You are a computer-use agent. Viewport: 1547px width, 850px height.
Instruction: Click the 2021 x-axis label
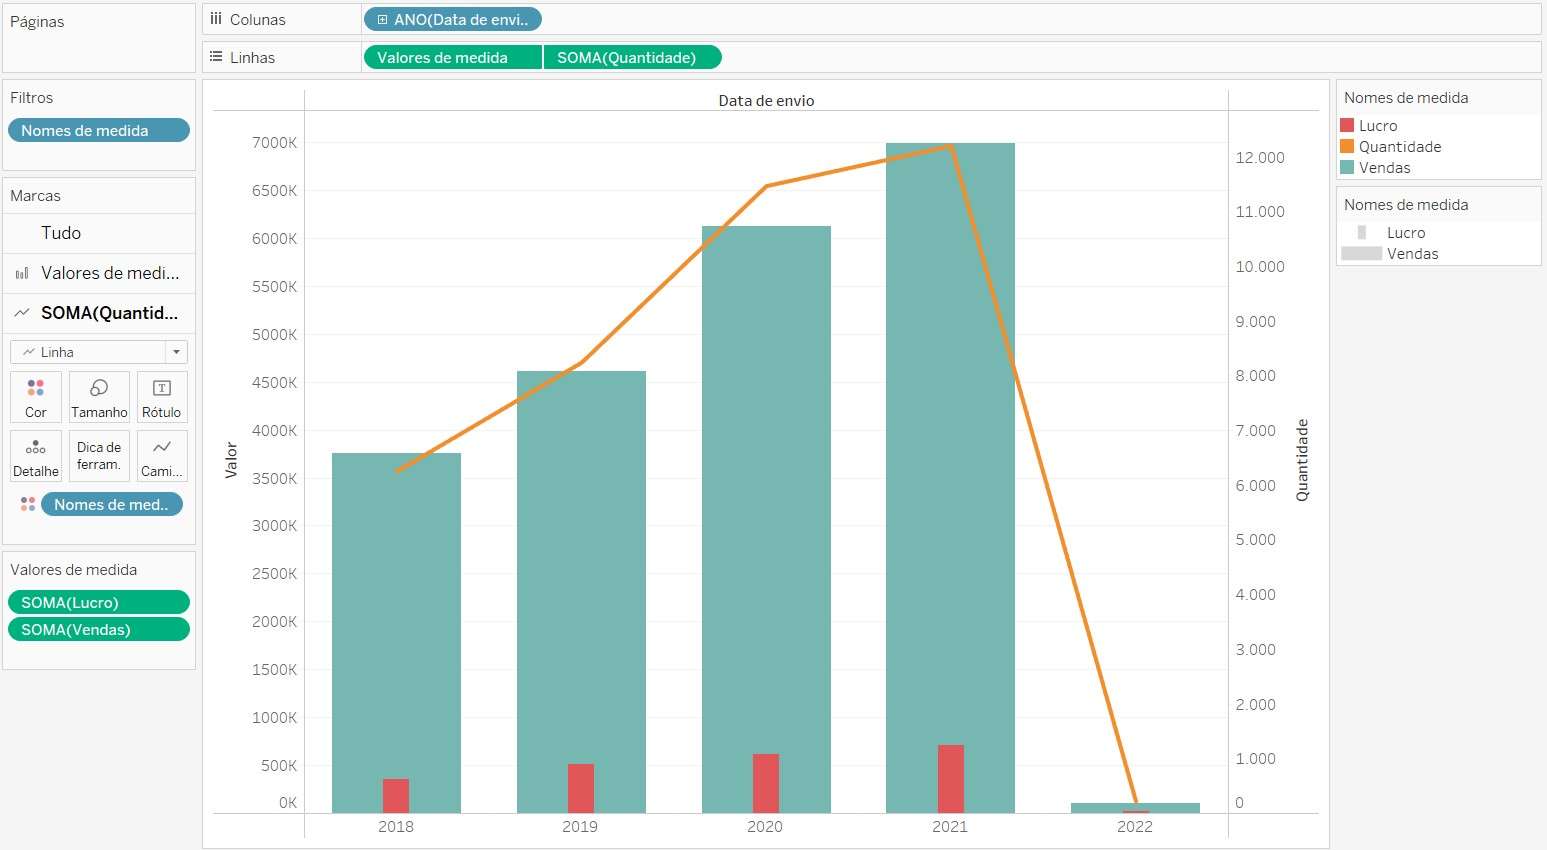tap(950, 827)
